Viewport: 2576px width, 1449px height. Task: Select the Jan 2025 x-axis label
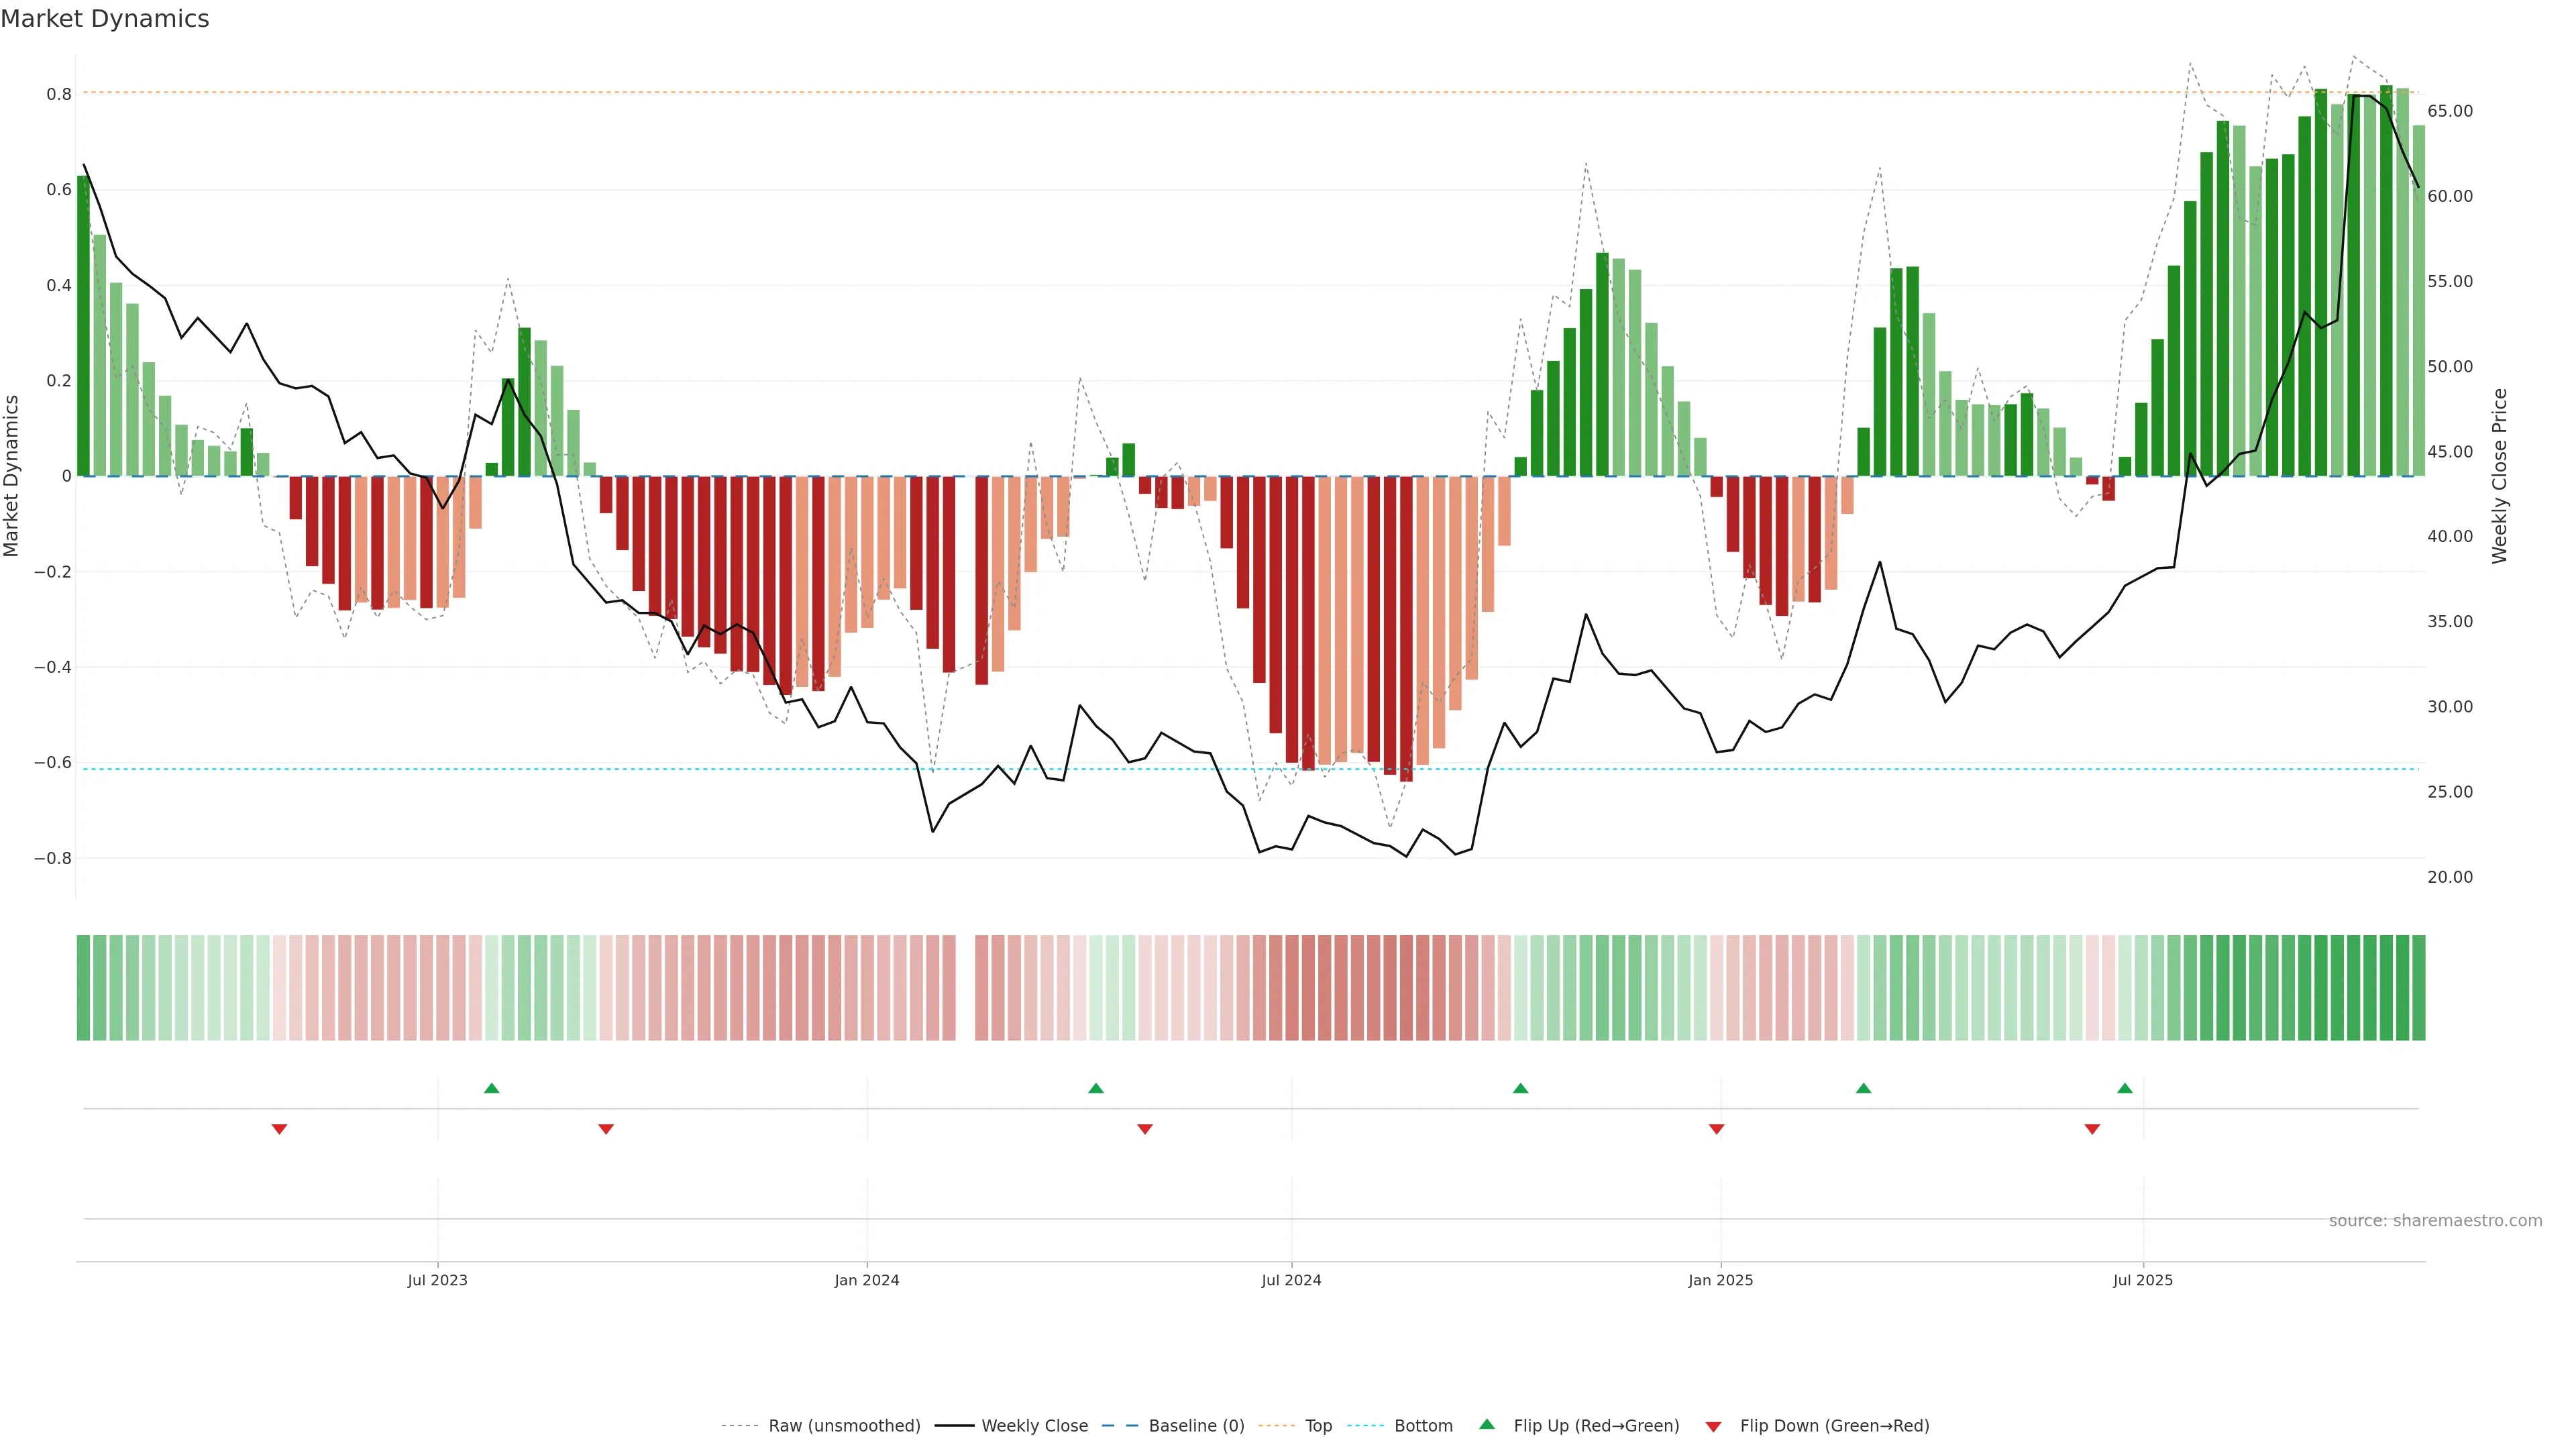click(x=1720, y=1280)
